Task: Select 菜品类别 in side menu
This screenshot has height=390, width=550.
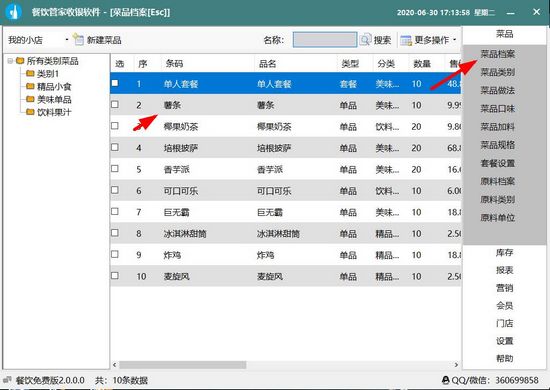Action: pos(497,72)
